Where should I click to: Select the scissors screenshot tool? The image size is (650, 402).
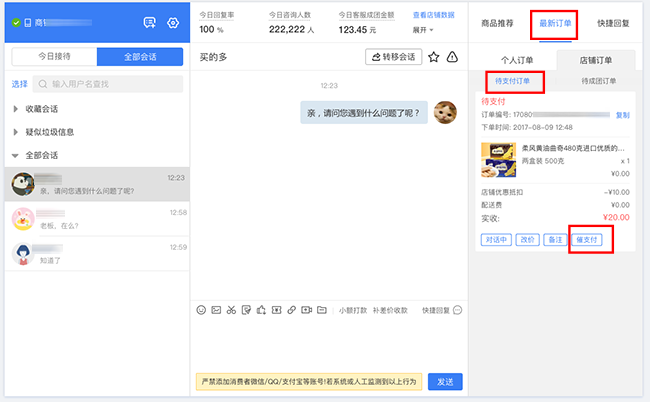click(x=231, y=310)
